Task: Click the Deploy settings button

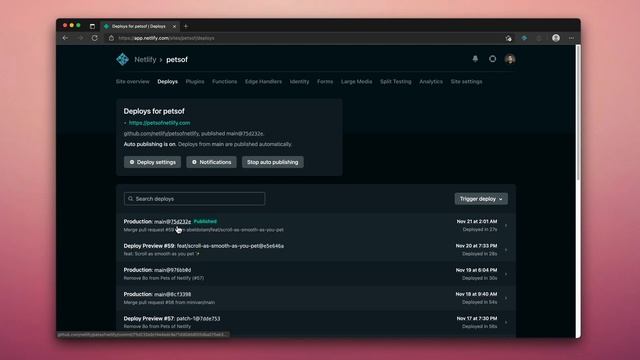Action: [x=152, y=162]
